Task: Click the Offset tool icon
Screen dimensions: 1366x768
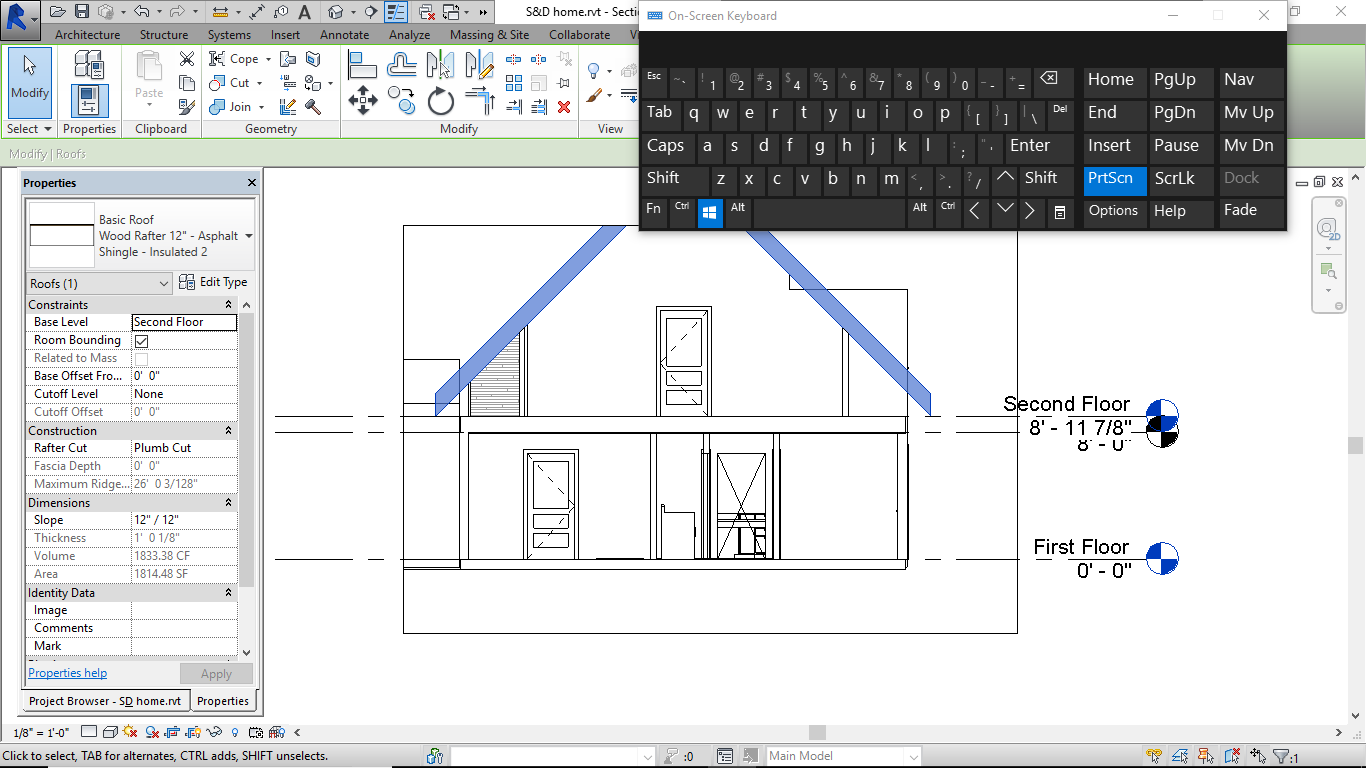Action: click(402, 64)
